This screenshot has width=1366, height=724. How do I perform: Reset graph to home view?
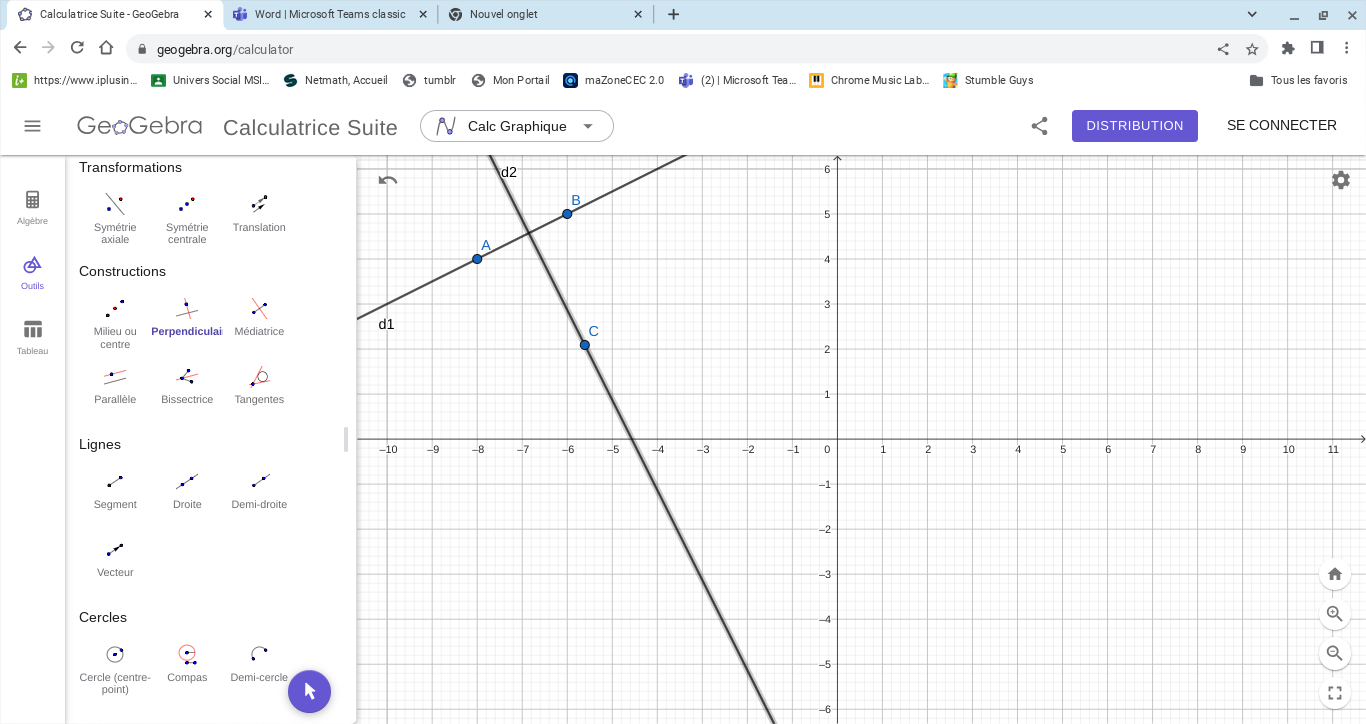coord(1334,574)
